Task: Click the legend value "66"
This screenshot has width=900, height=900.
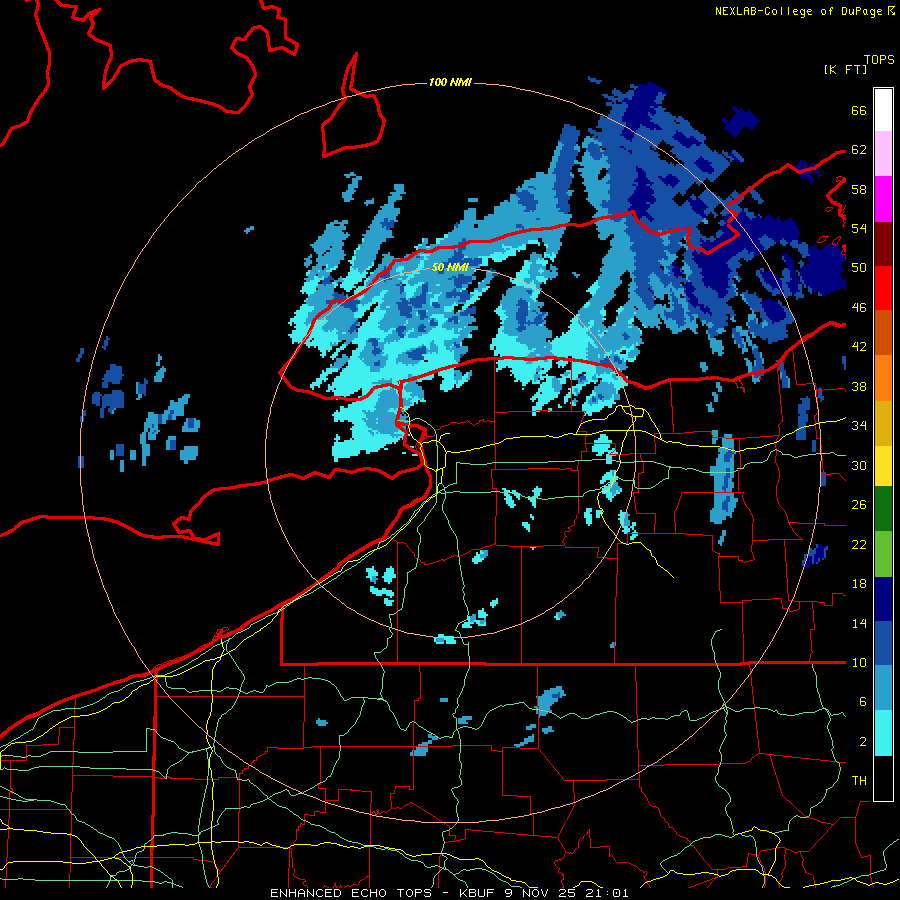Action: pyautogui.click(x=859, y=110)
